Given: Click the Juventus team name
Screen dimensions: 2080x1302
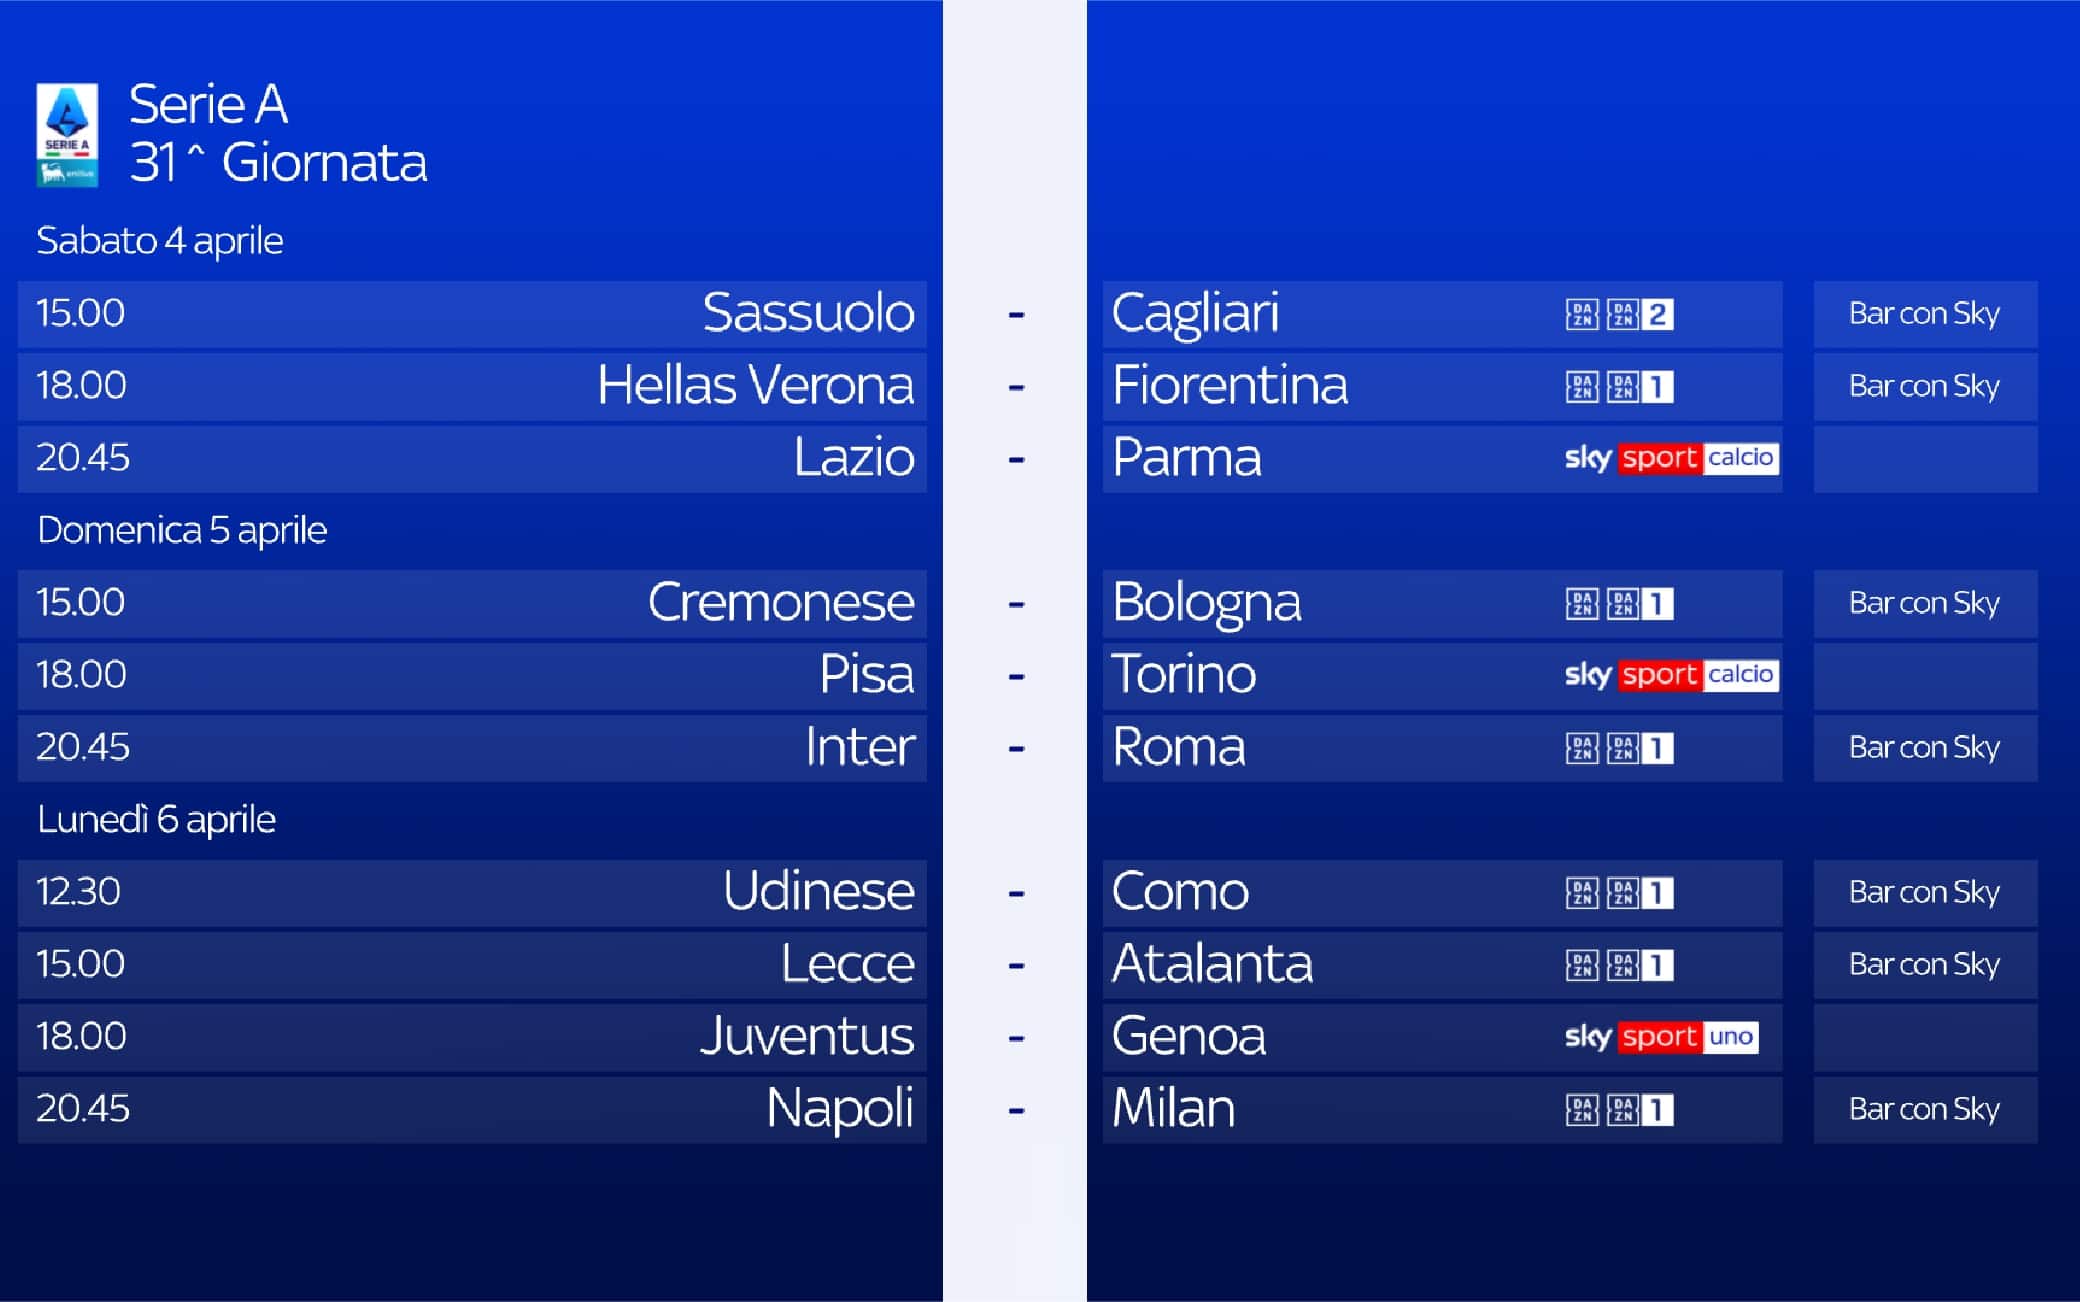Looking at the screenshot, I should [807, 1036].
